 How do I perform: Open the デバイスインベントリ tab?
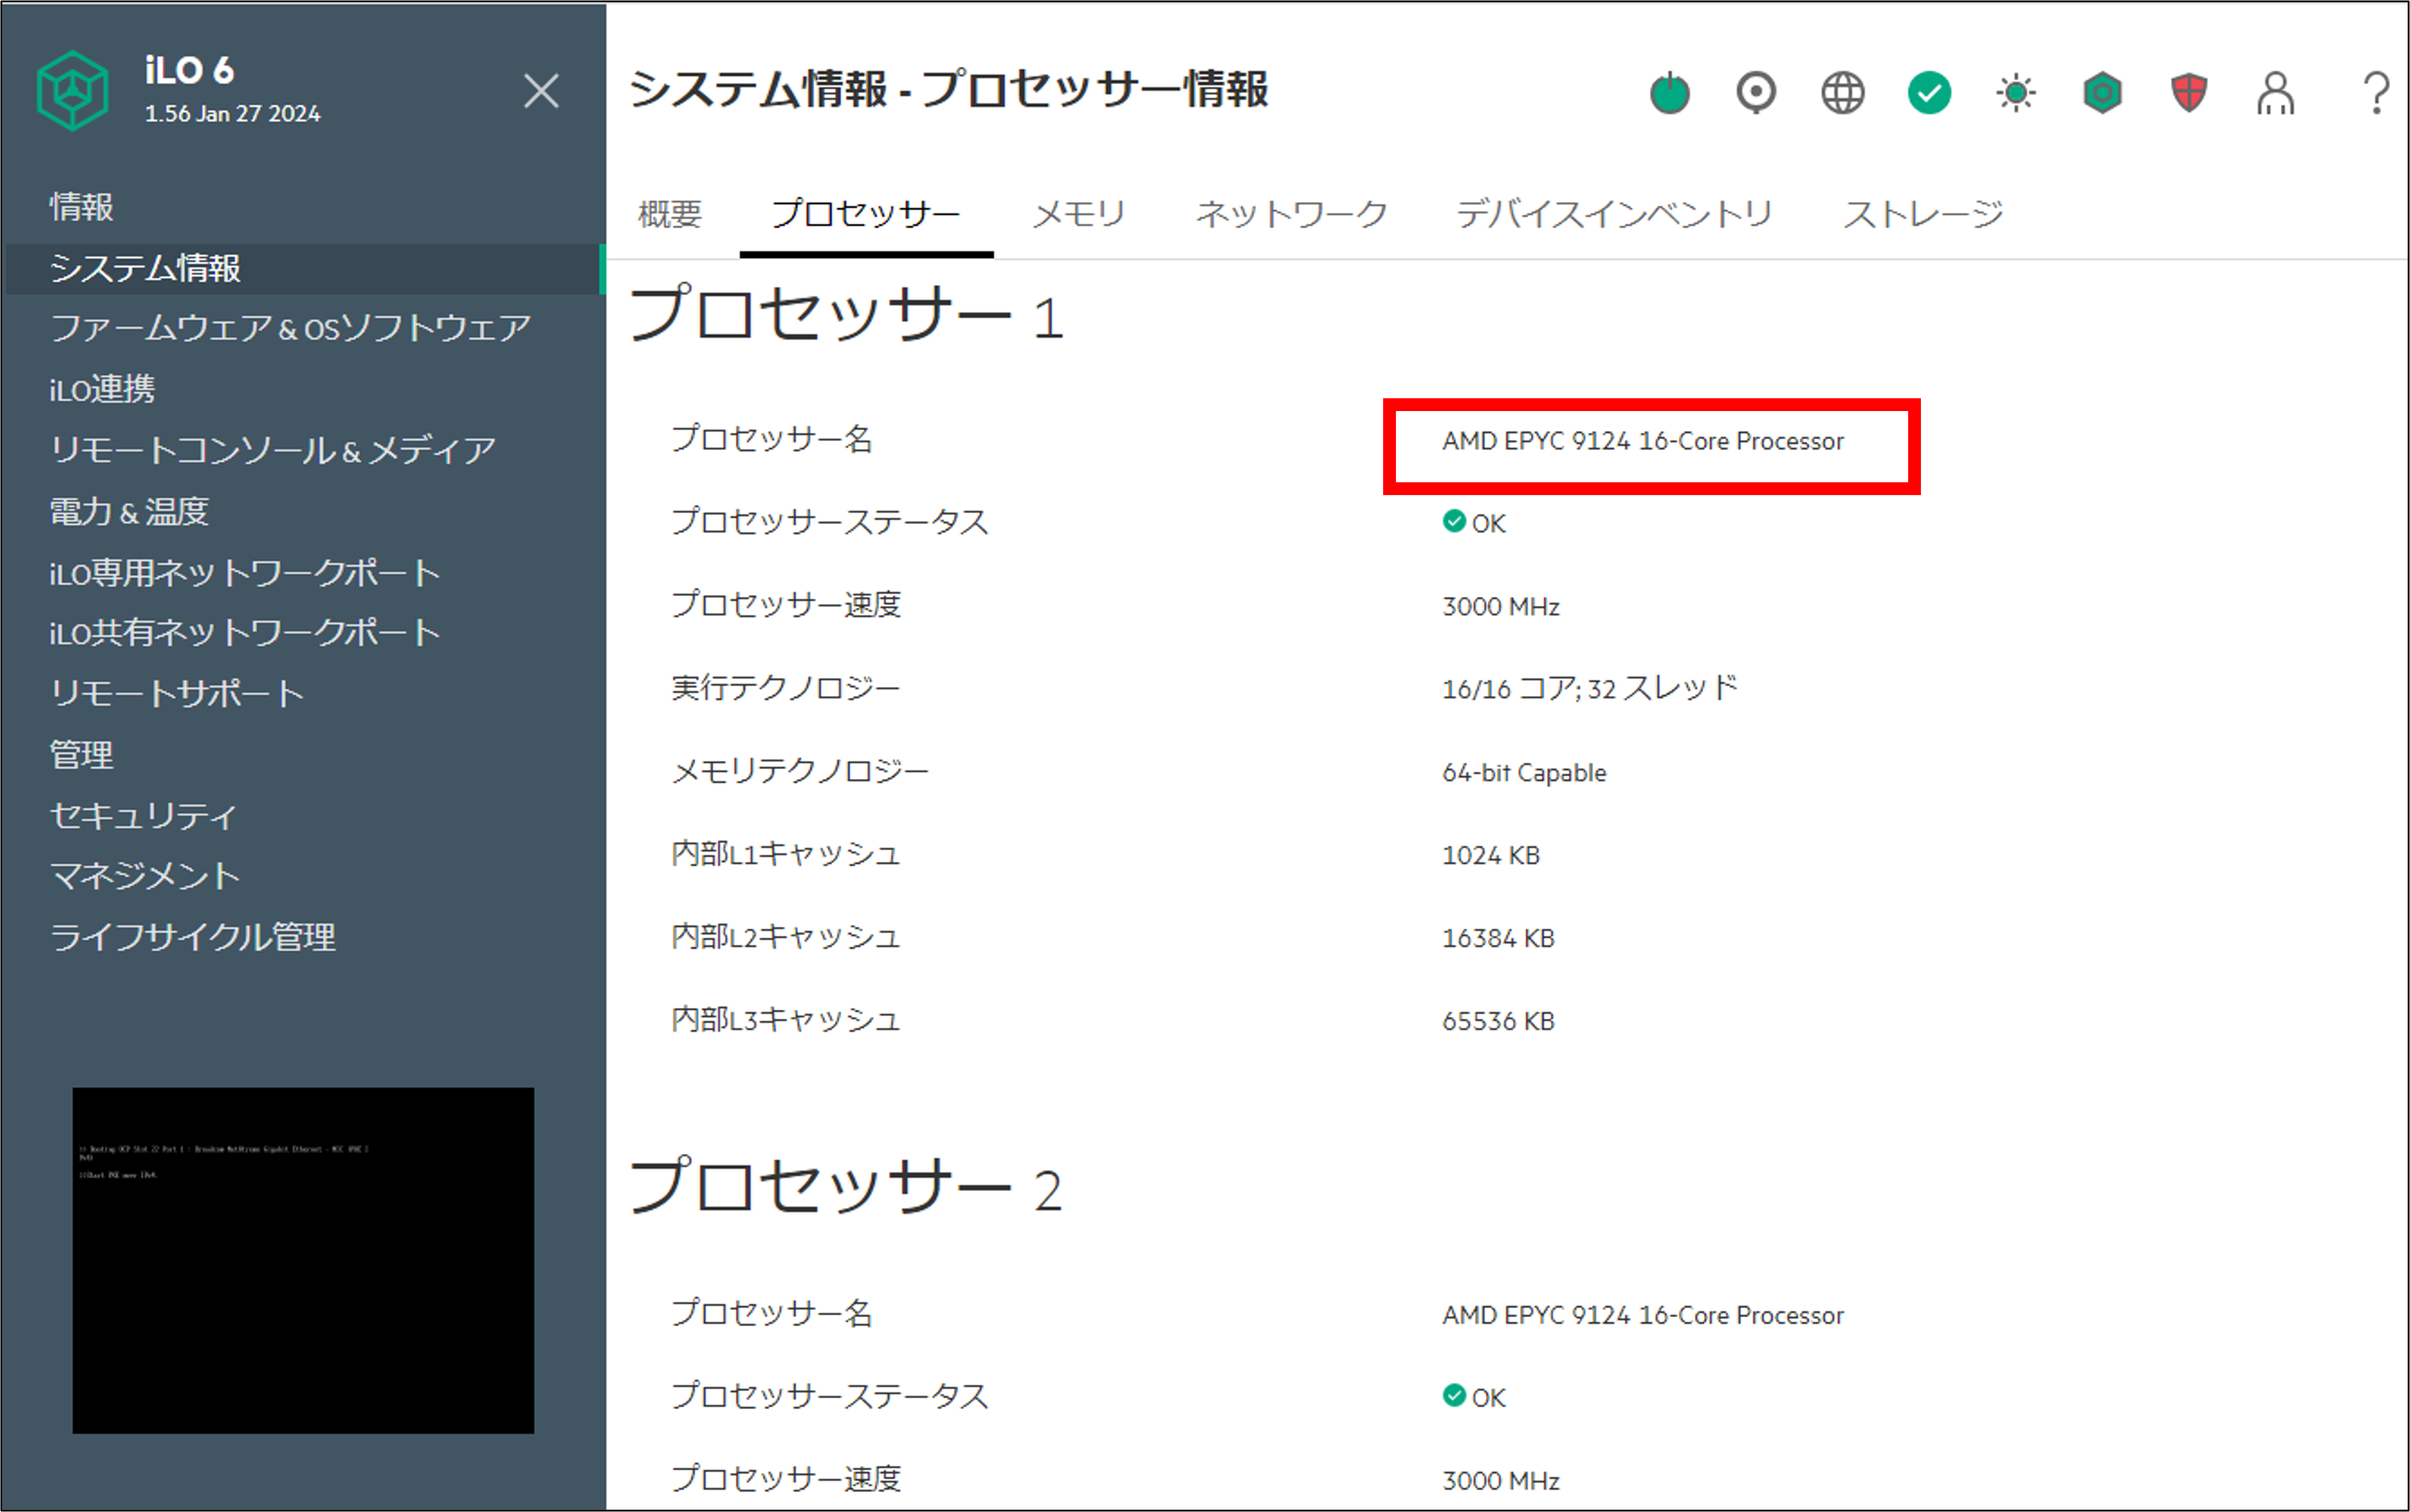point(1614,213)
